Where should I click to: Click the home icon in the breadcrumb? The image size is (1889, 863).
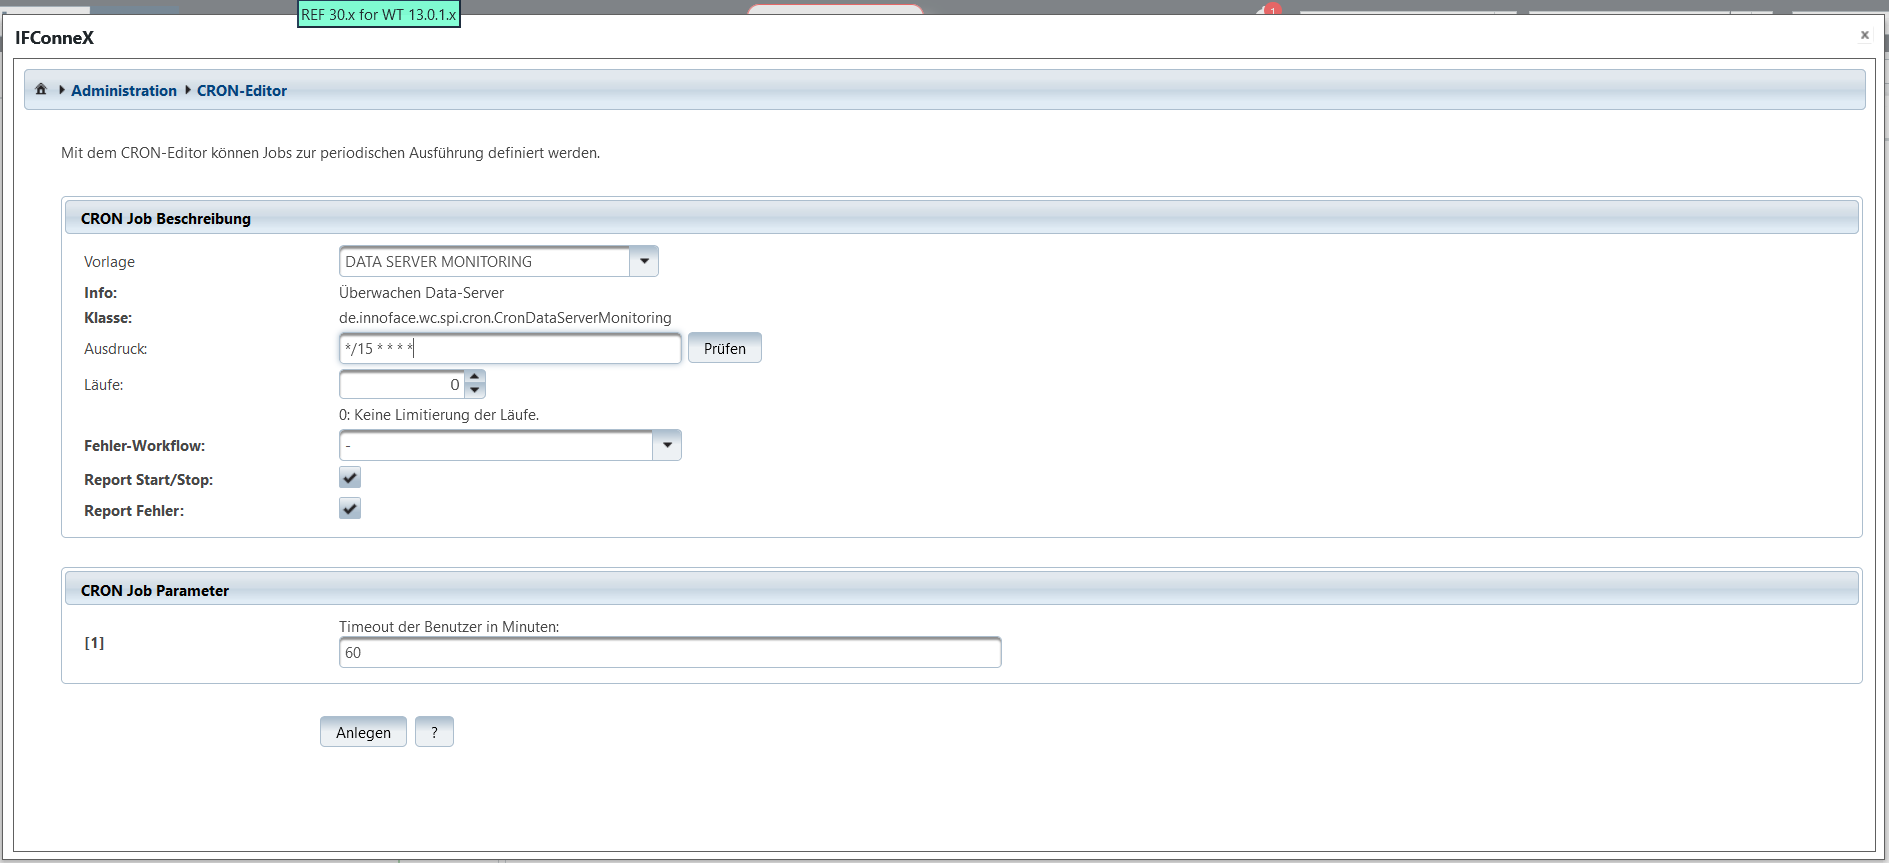[41, 90]
